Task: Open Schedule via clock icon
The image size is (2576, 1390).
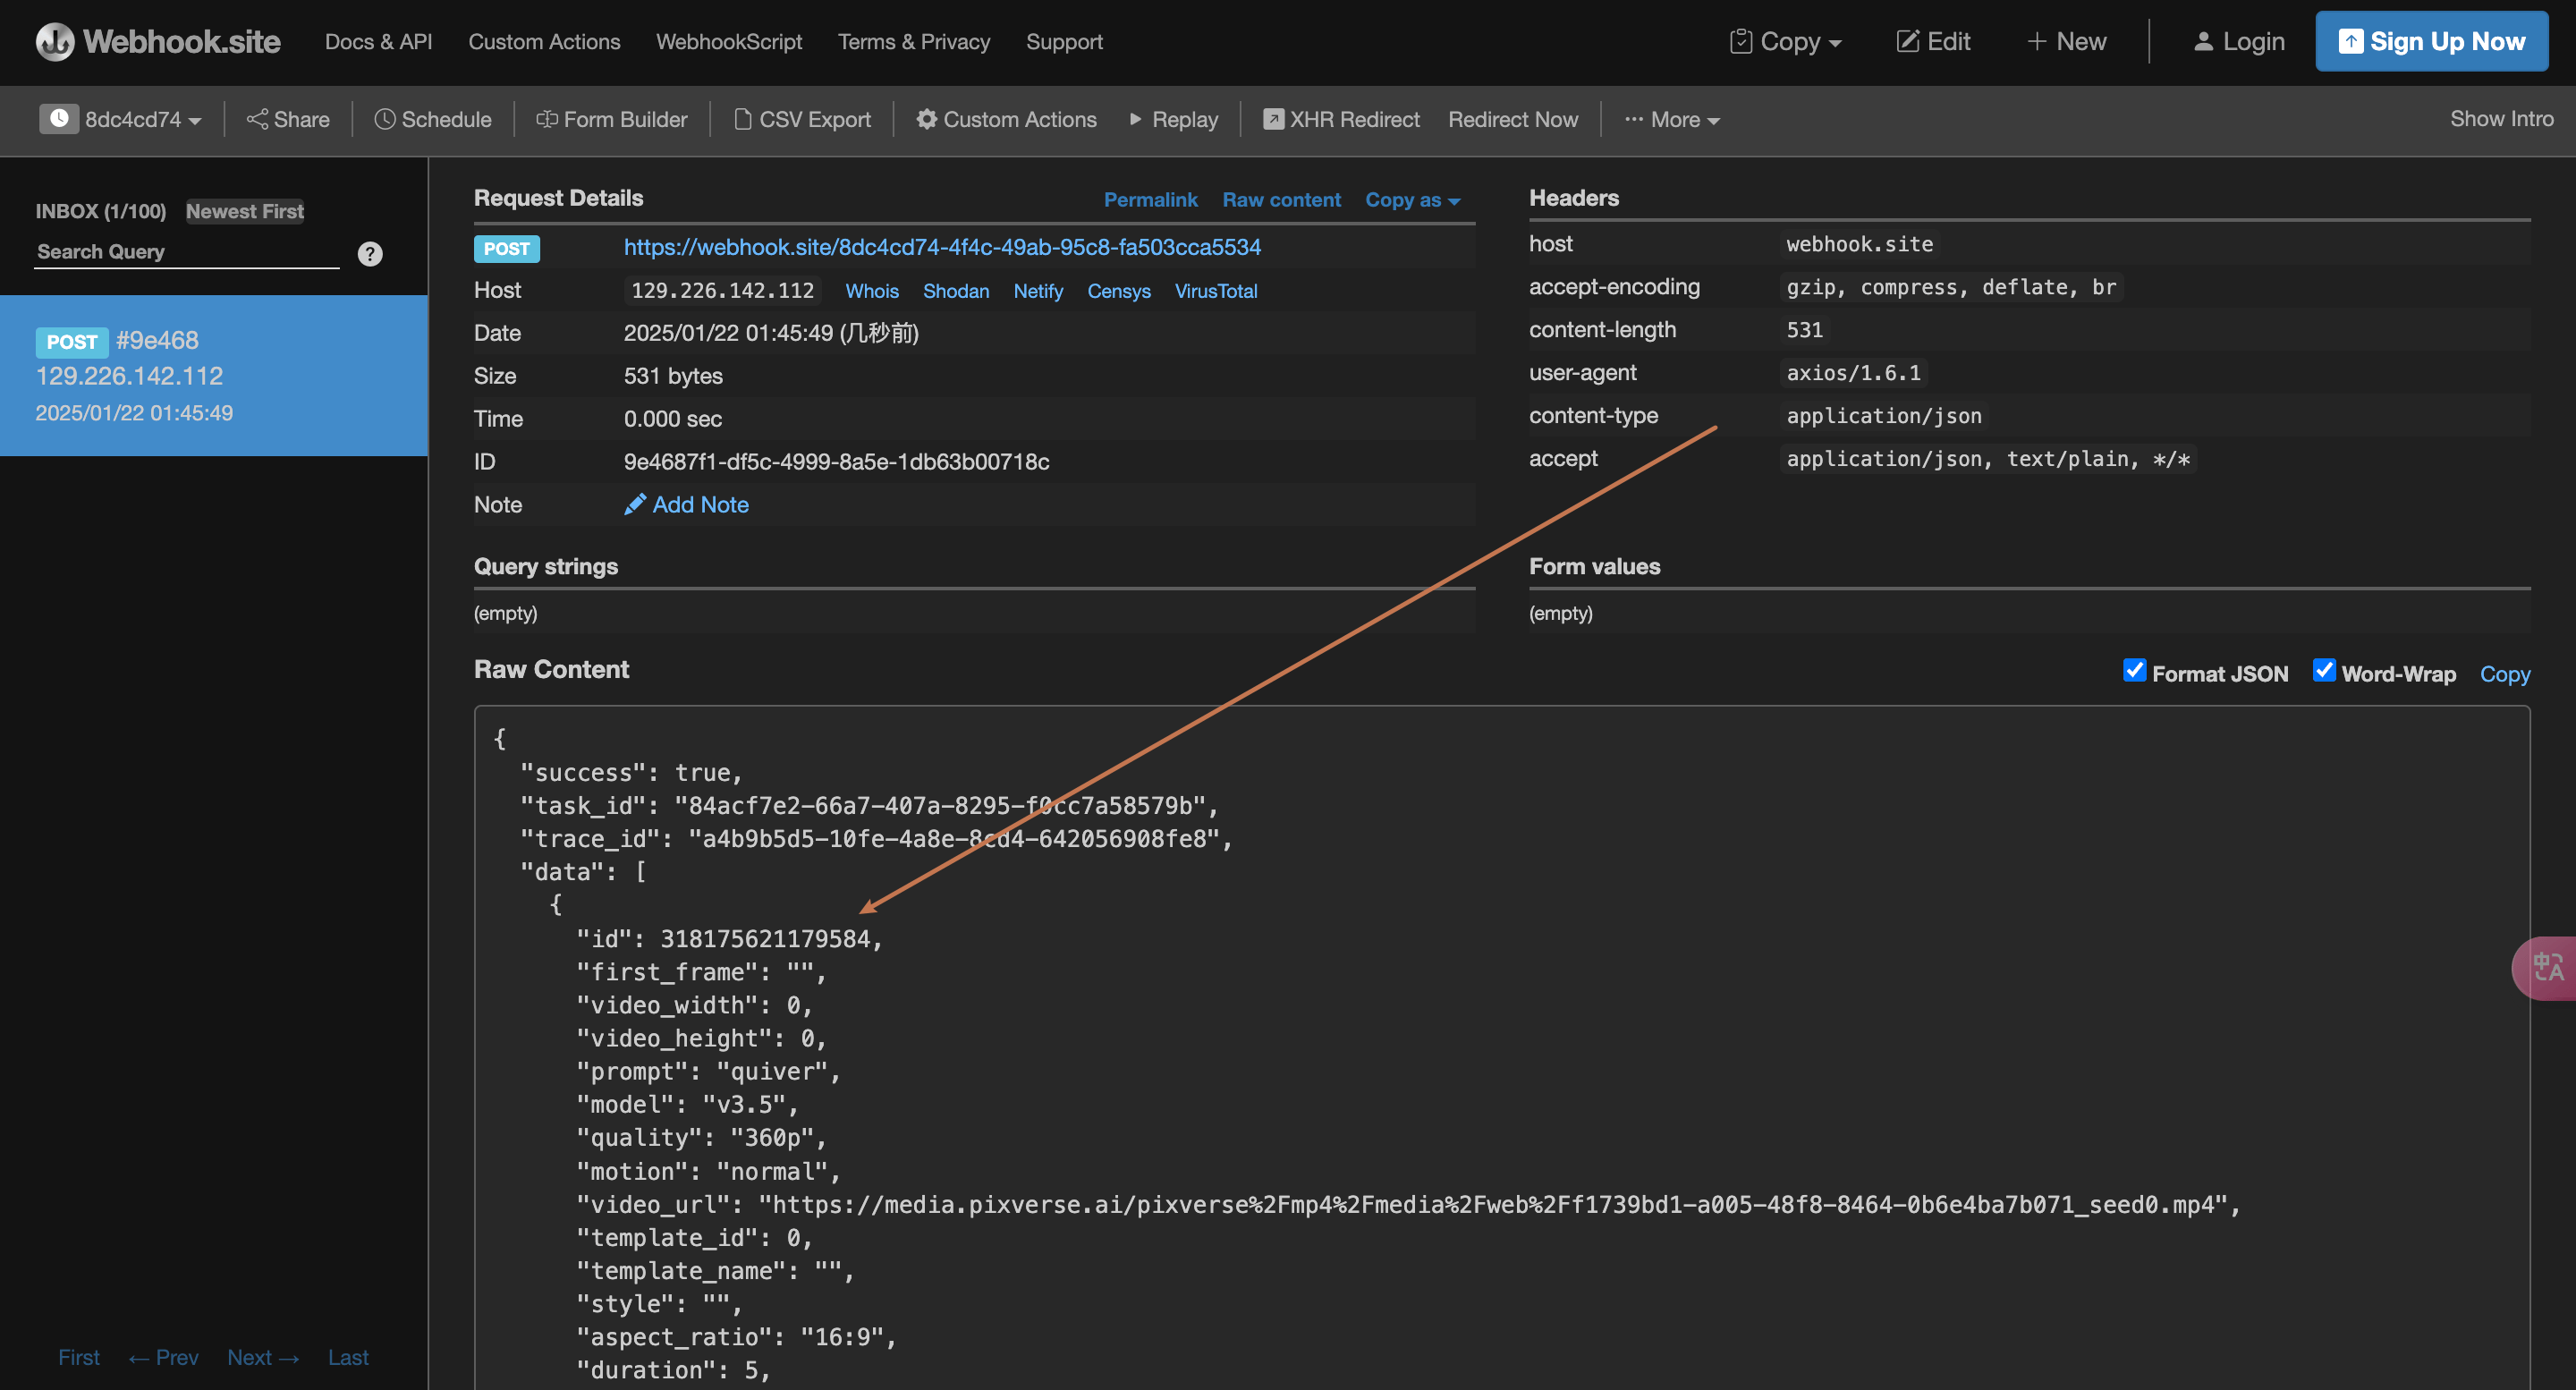Action: click(385, 119)
